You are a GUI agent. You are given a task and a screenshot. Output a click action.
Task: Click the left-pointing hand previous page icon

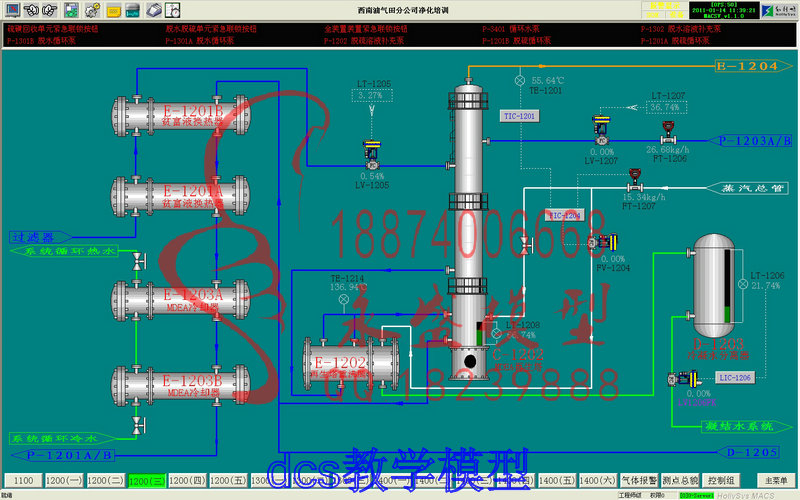(31, 10)
